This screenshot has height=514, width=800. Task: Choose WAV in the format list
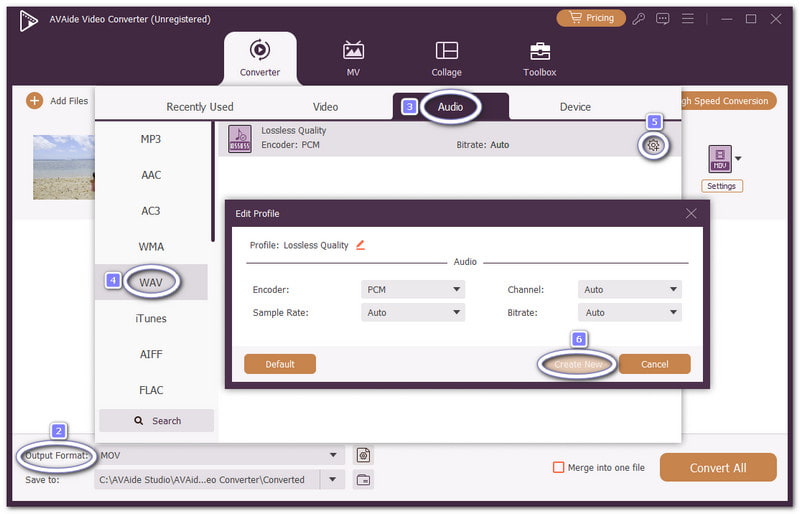pyautogui.click(x=151, y=282)
